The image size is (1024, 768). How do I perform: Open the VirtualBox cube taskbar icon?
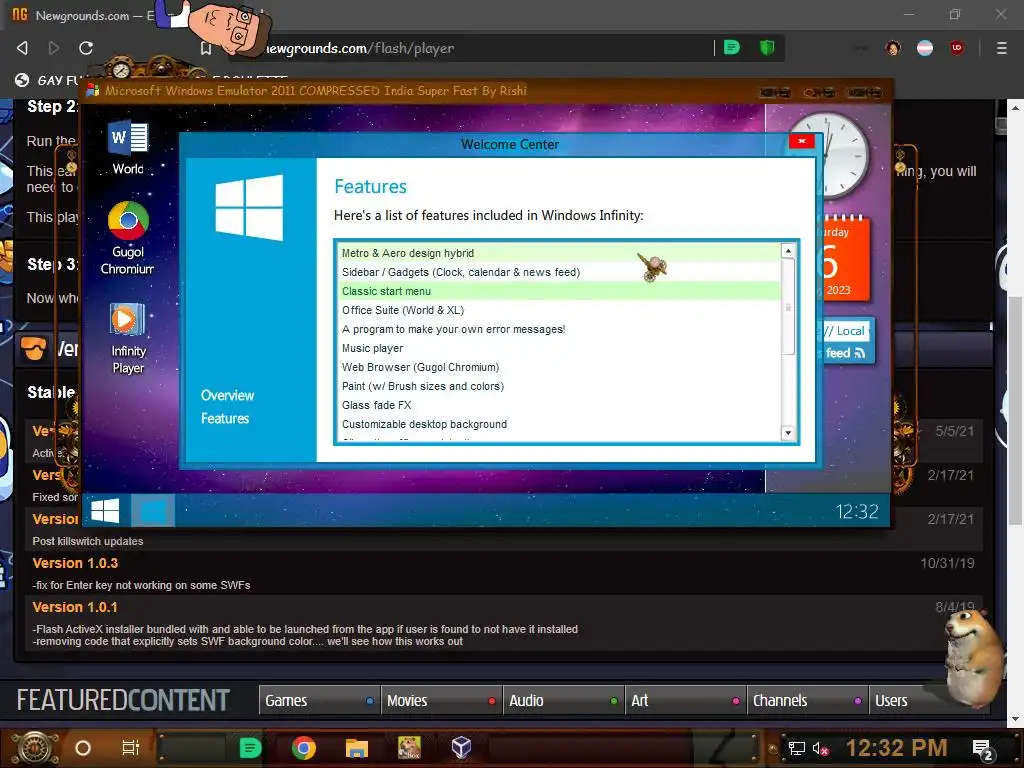pos(462,748)
